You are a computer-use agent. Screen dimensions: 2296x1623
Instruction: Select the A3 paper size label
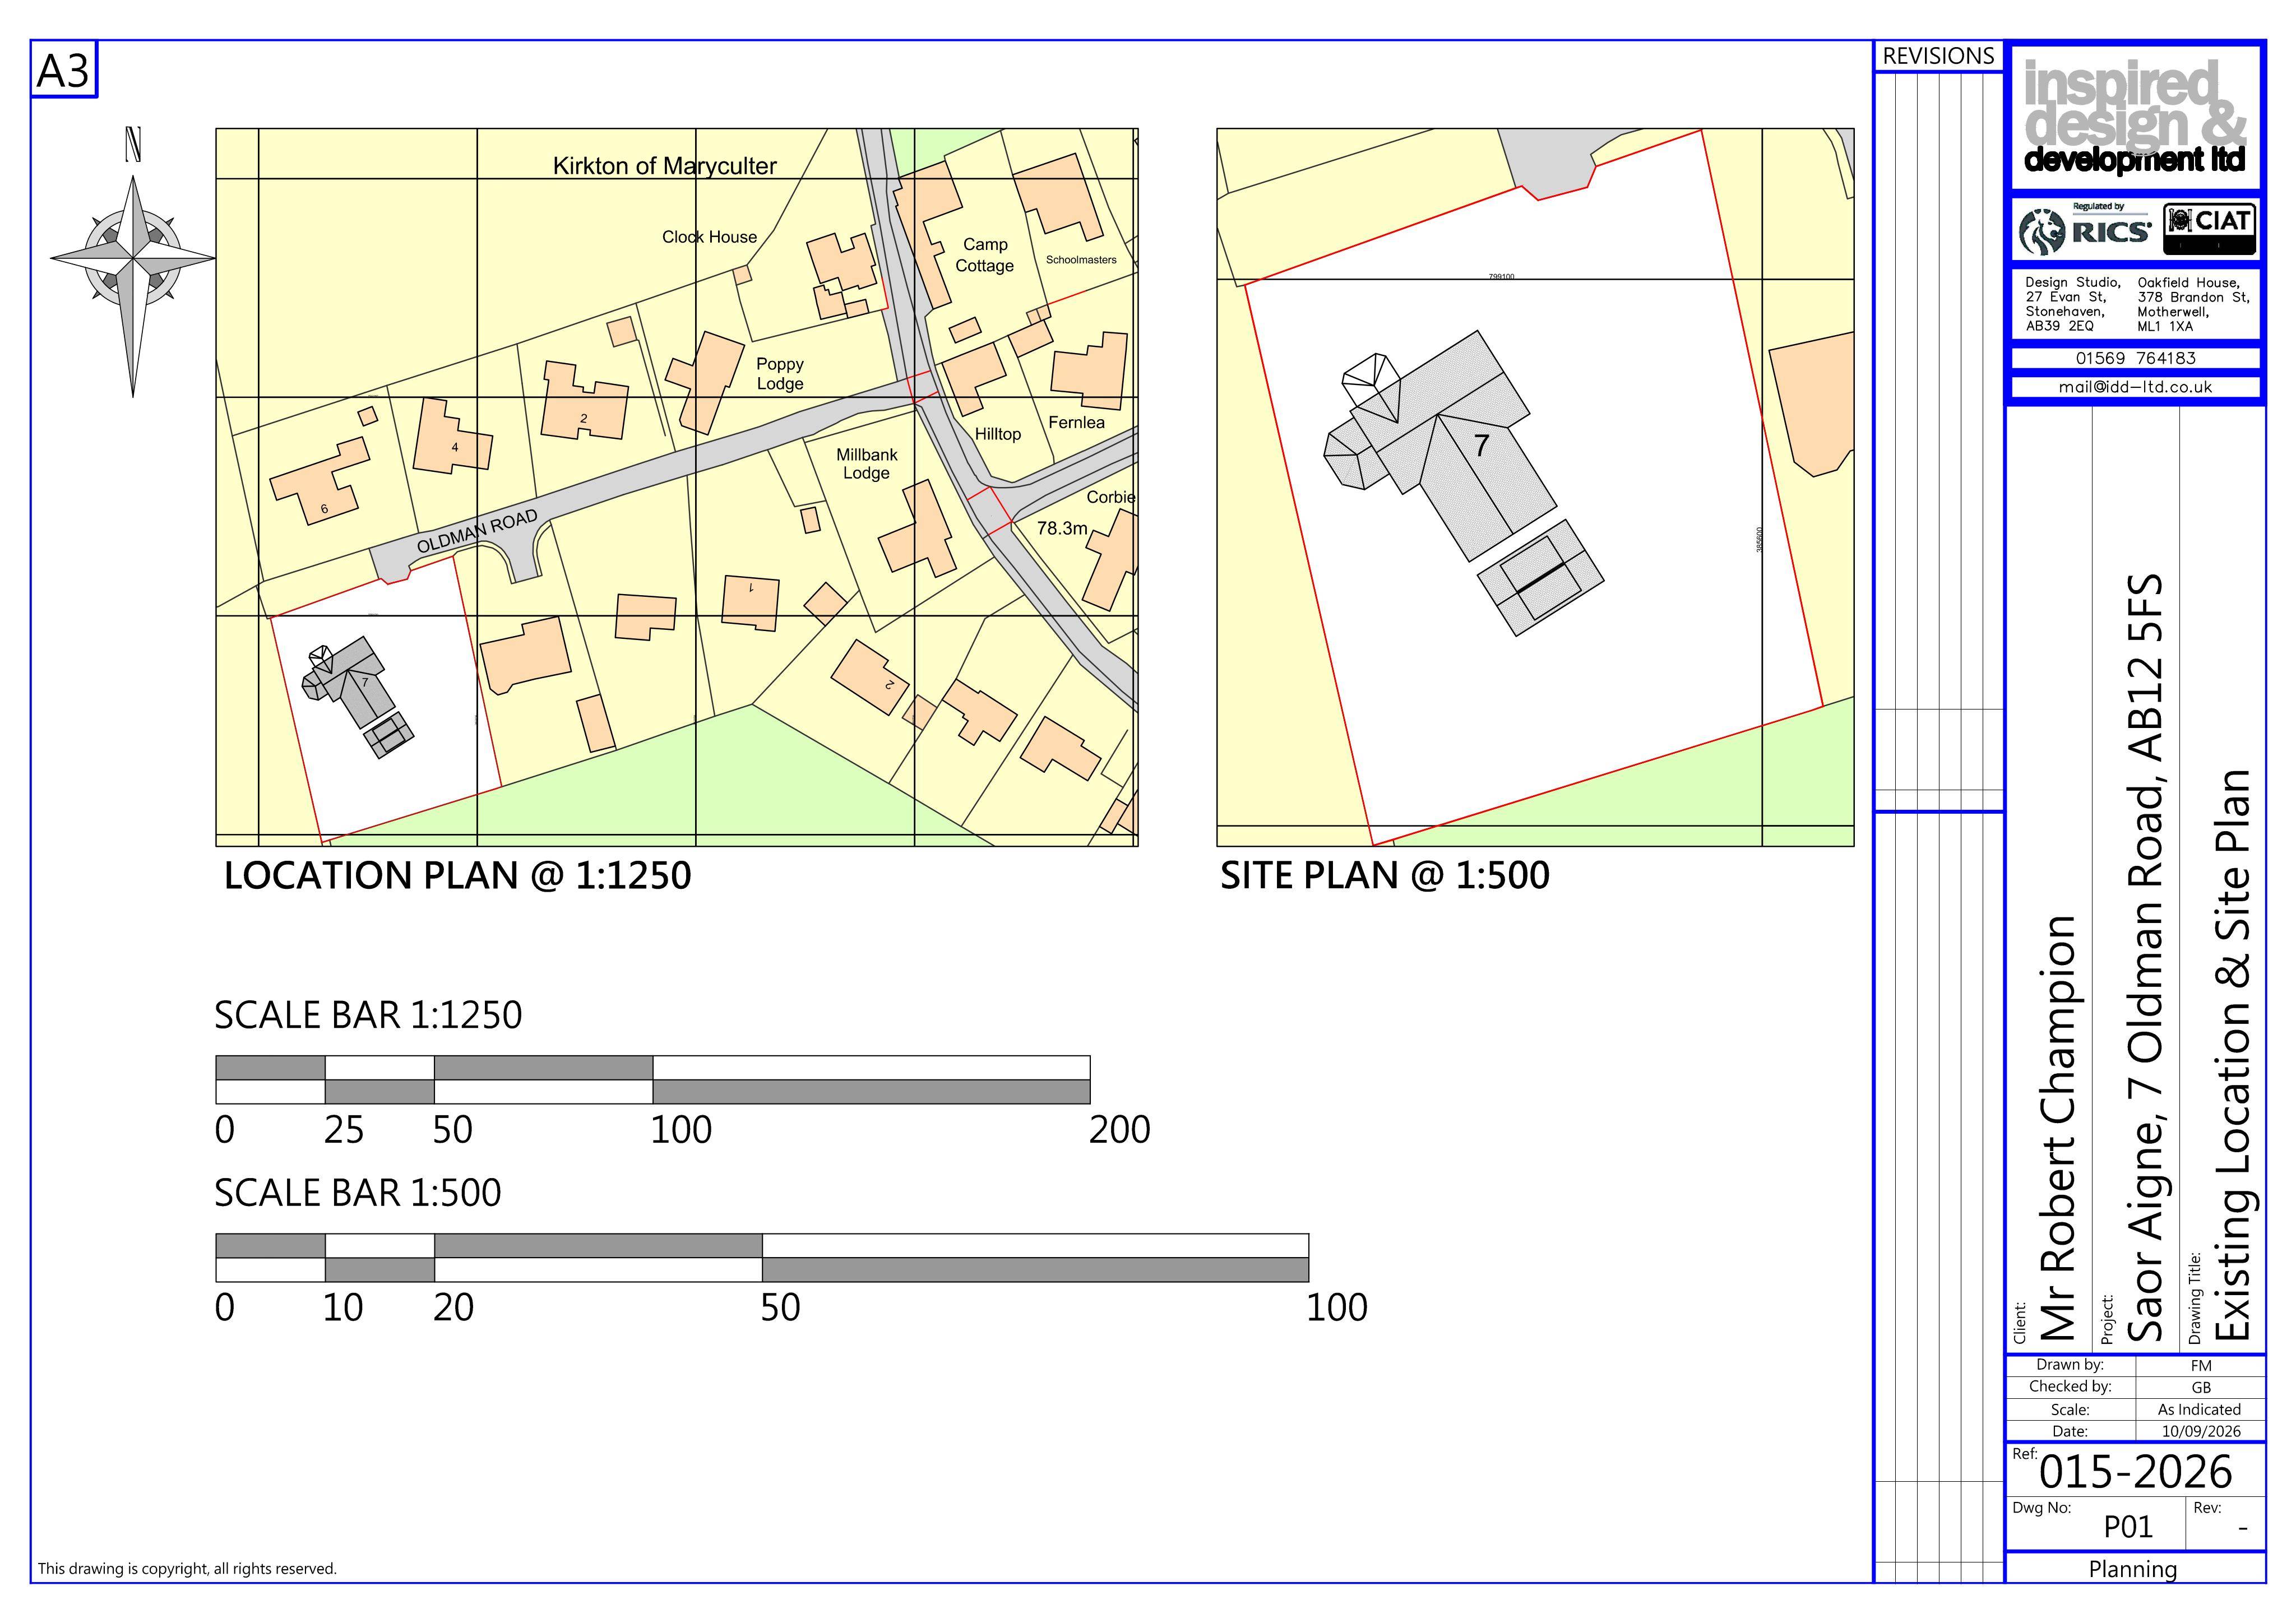coord(63,71)
